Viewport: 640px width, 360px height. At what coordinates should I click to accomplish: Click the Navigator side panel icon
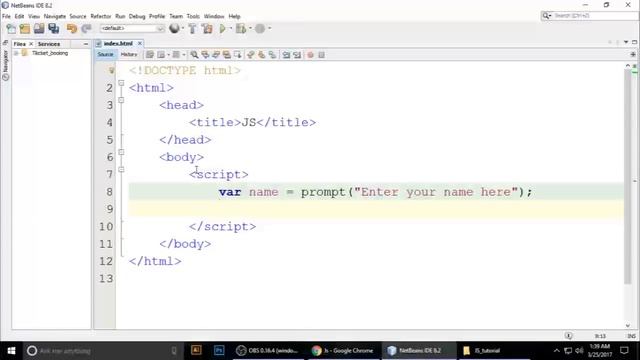coord(5,65)
